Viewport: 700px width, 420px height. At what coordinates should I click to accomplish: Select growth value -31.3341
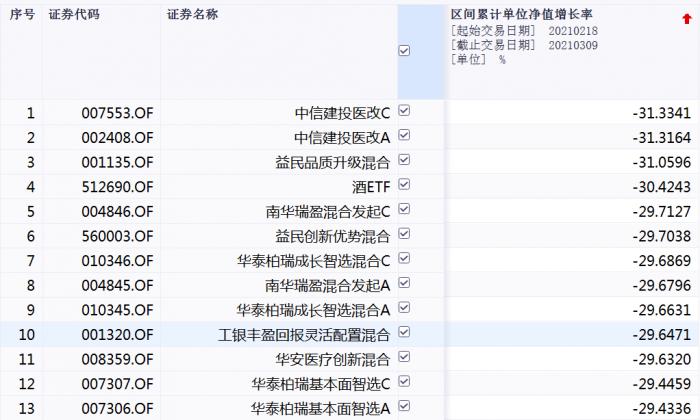point(662,113)
